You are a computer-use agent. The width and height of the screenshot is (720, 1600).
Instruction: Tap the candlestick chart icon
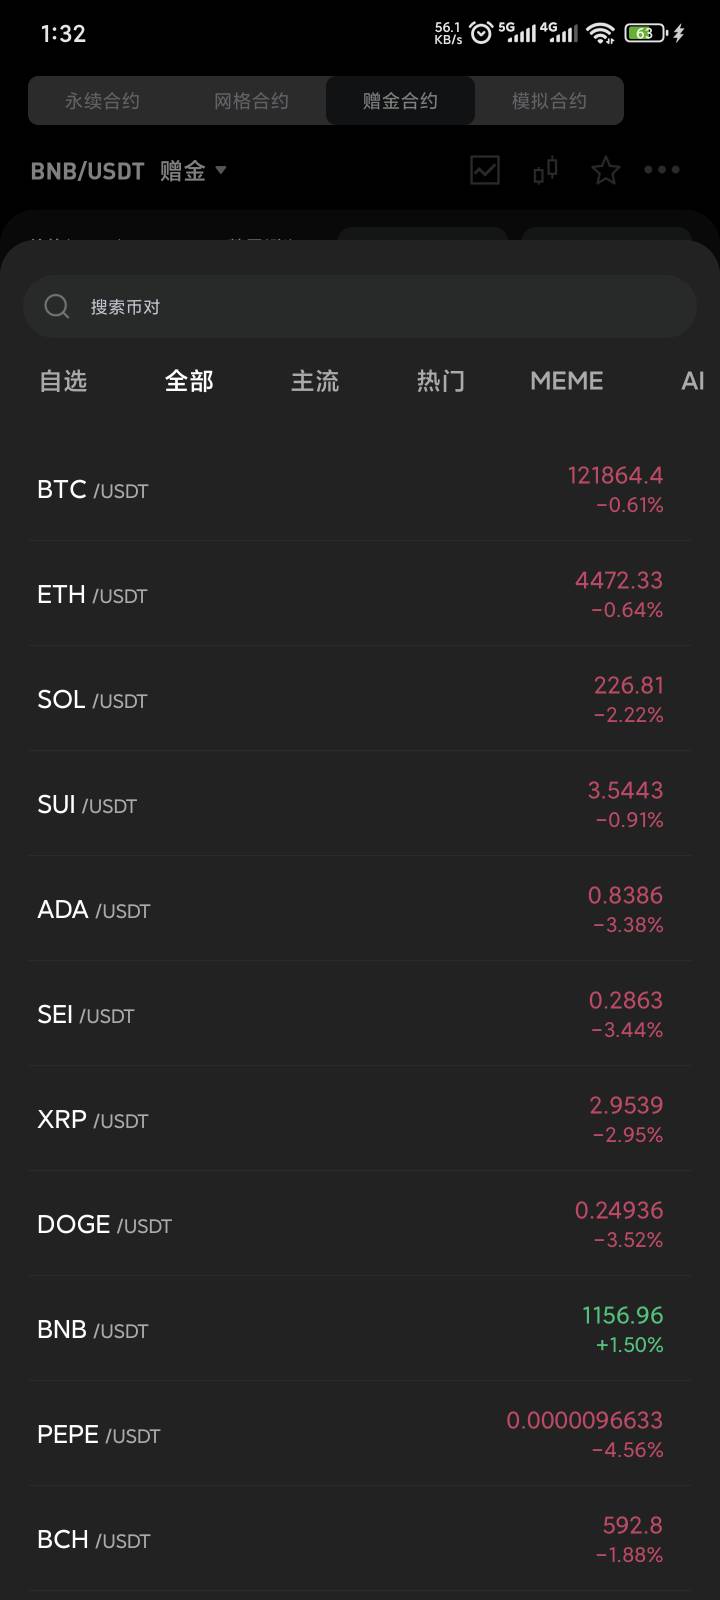click(x=545, y=170)
